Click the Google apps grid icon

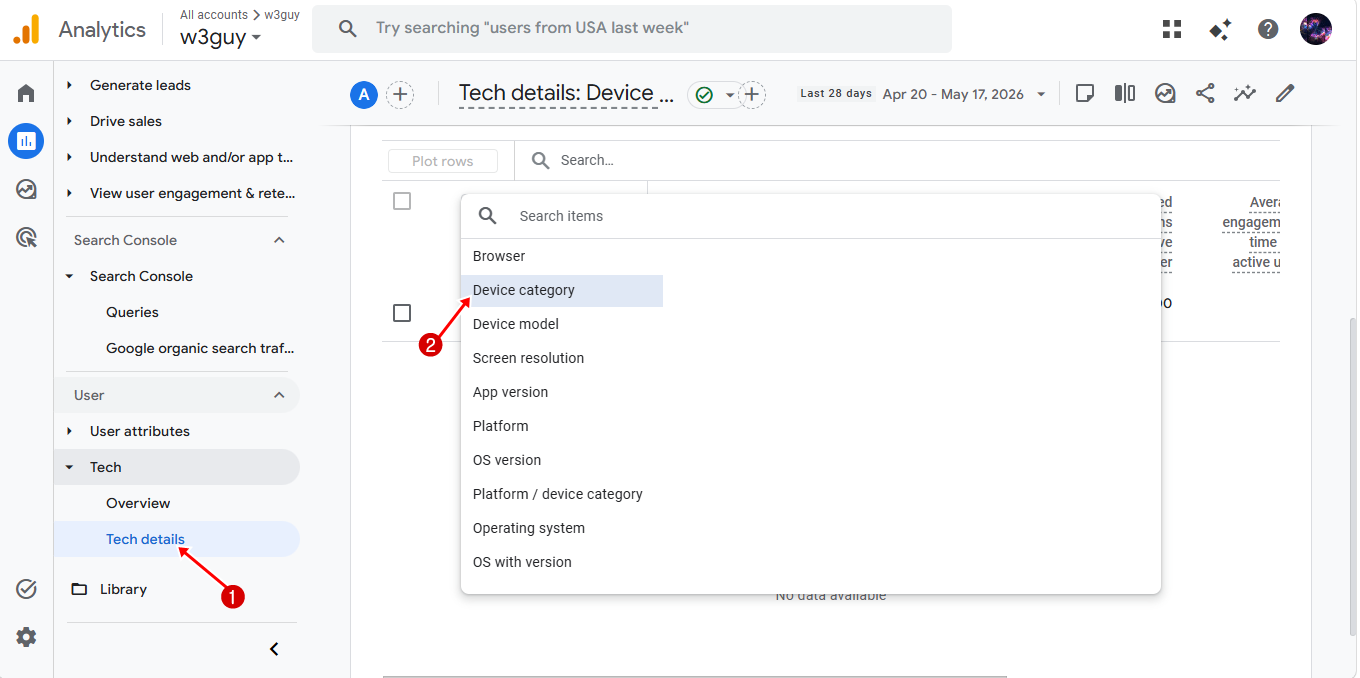point(1172,29)
